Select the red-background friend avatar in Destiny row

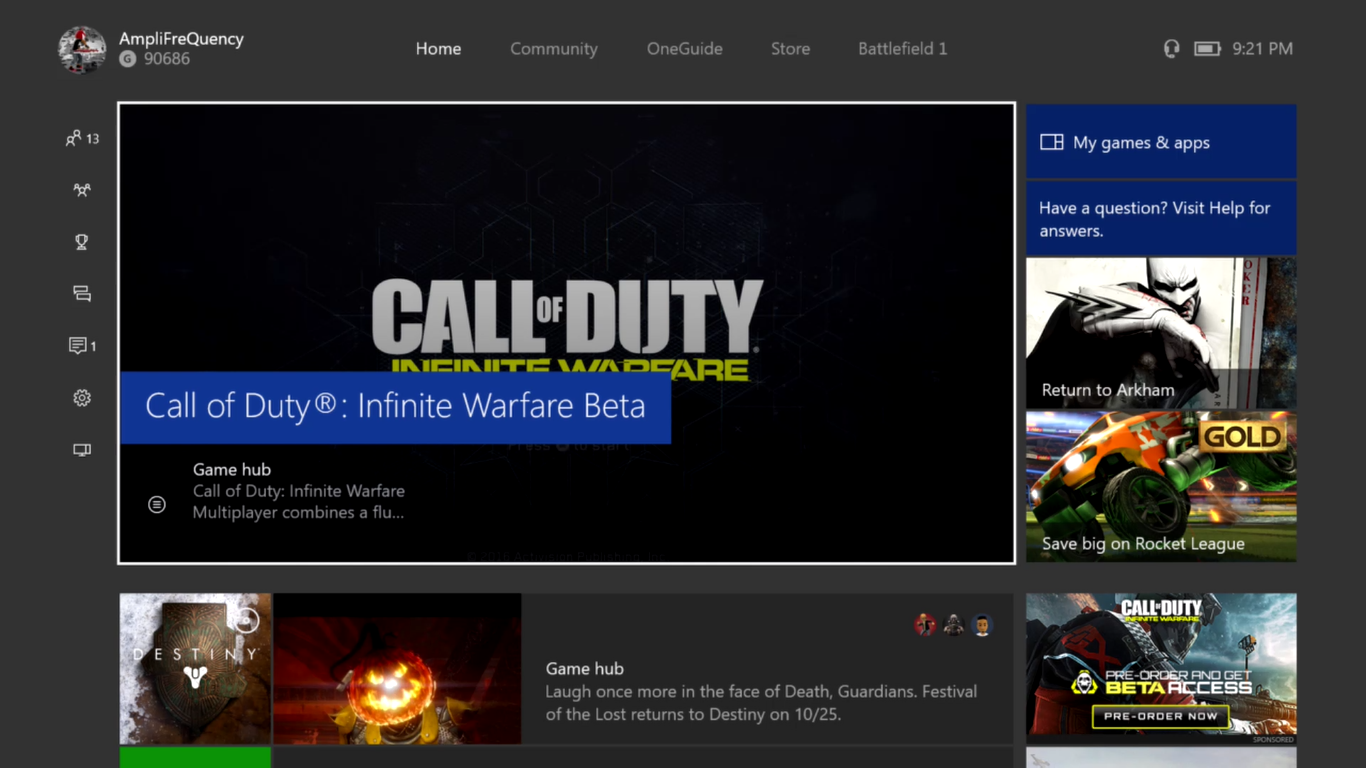pos(926,625)
